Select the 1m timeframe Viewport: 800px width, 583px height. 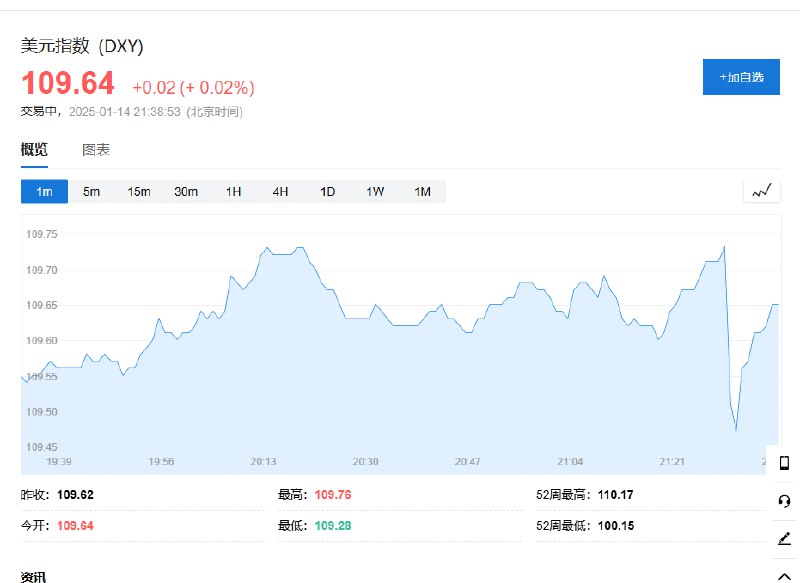tap(44, 191)
